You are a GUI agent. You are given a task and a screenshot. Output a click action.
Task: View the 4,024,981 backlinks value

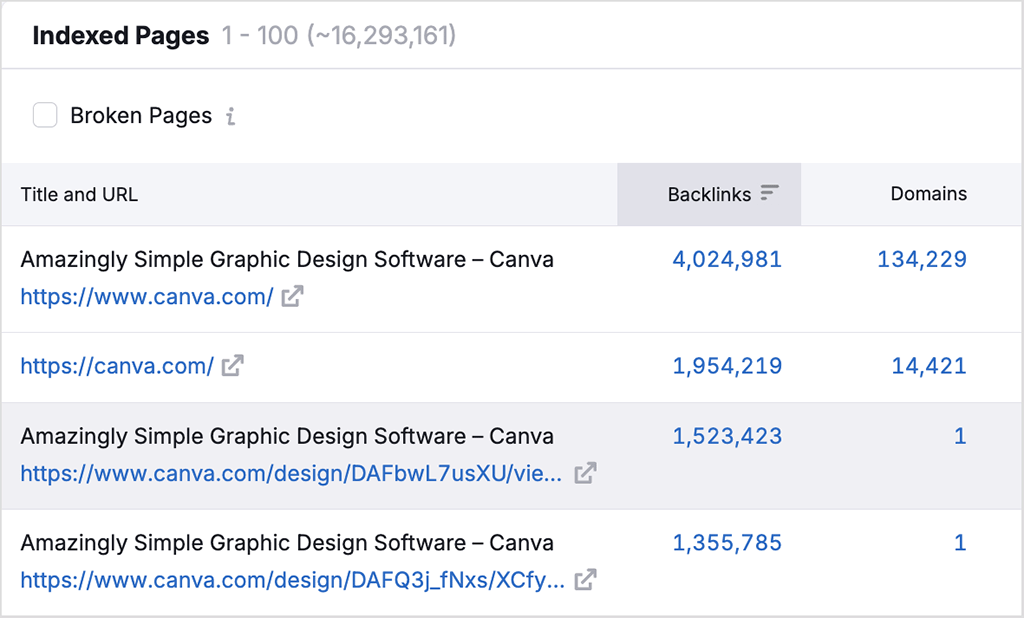727,259
